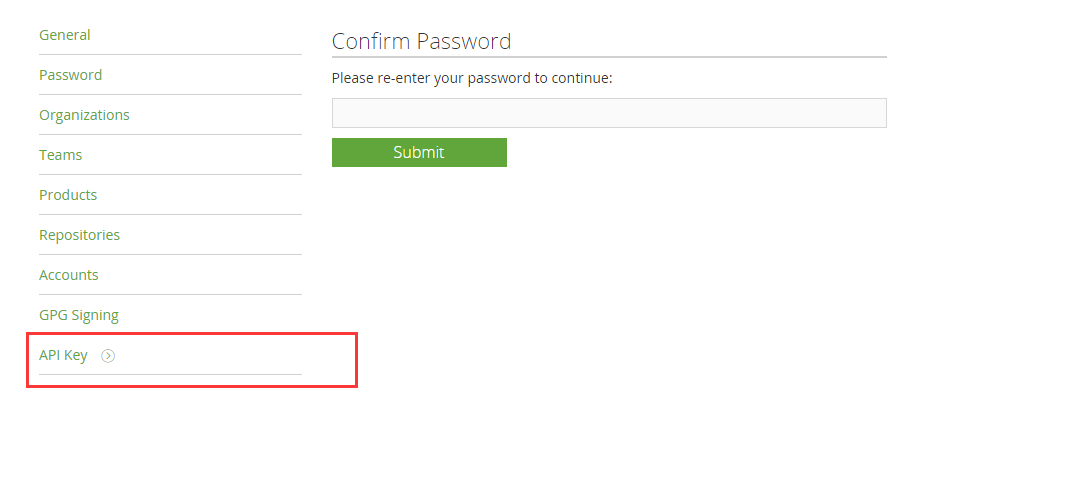Expand API Key using its circled chevron
1065x503 pixels.
[x=108, y=355]
